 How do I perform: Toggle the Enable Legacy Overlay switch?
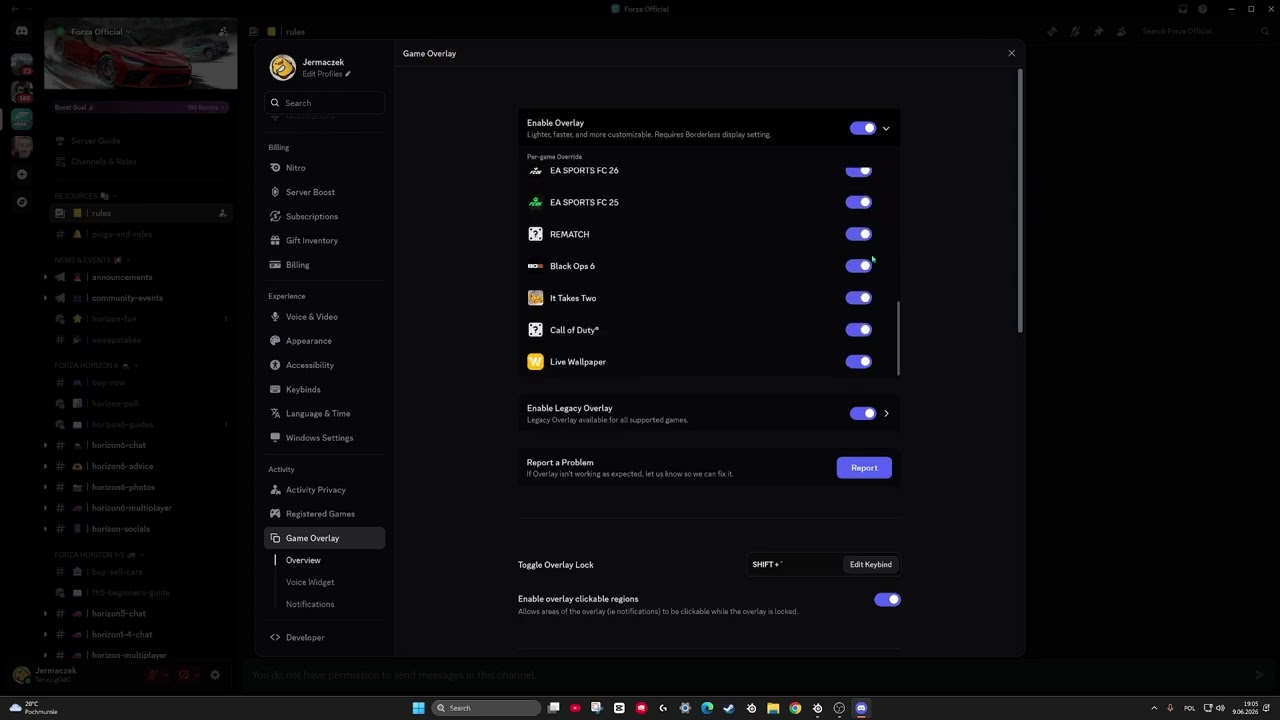862,413
